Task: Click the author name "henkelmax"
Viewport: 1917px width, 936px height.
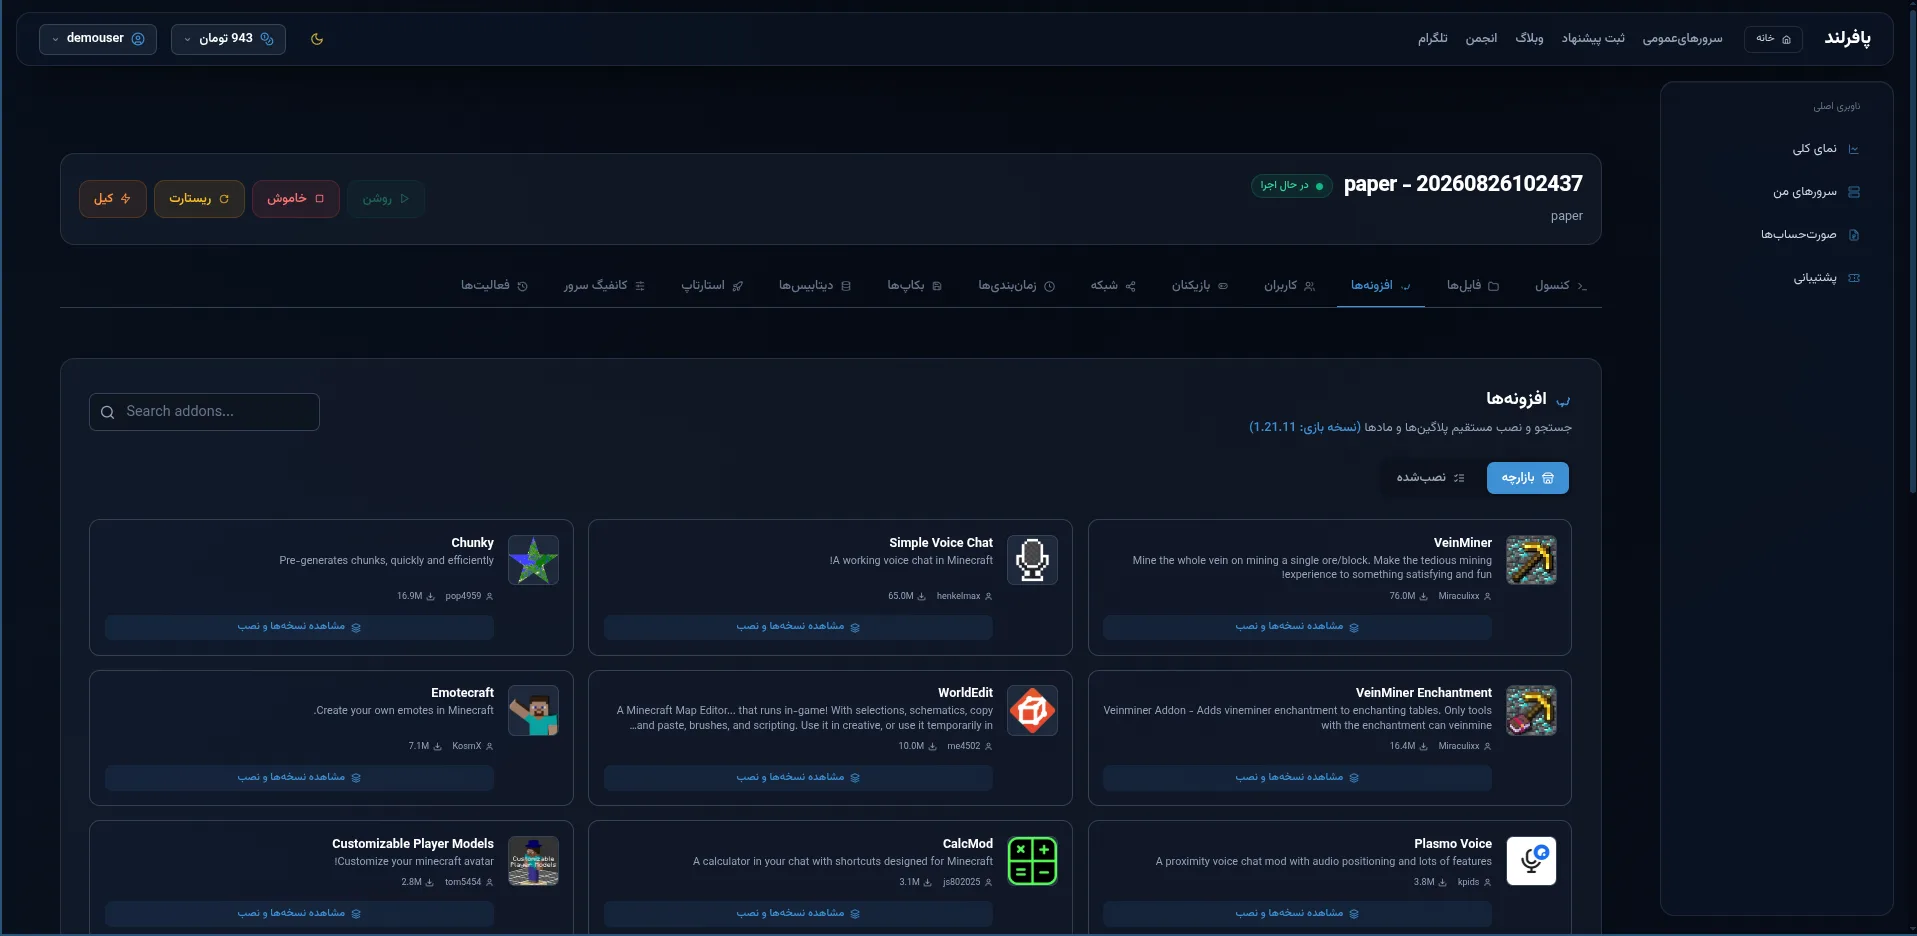Action: (958, 596)
